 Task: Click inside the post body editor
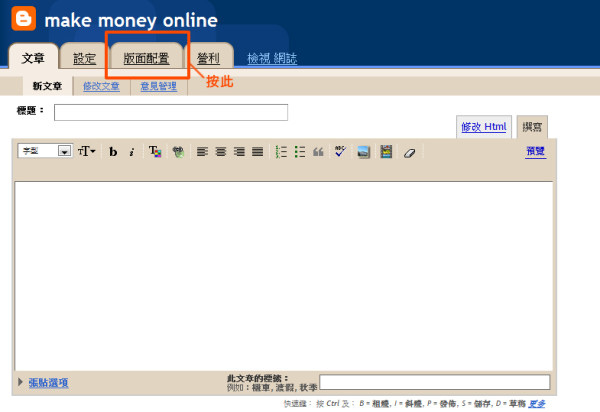tap(284, 276)
